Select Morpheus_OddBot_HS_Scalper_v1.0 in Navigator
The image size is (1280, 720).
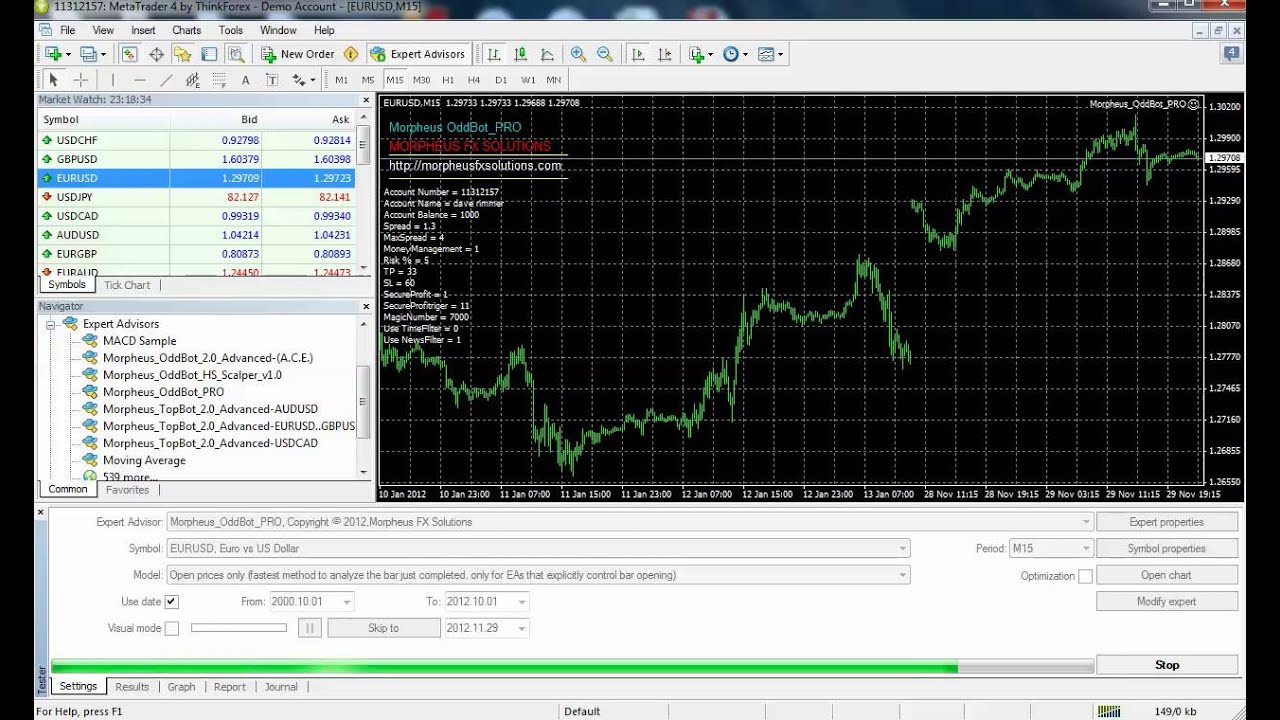pyautogui.click(x=192, y=375)
